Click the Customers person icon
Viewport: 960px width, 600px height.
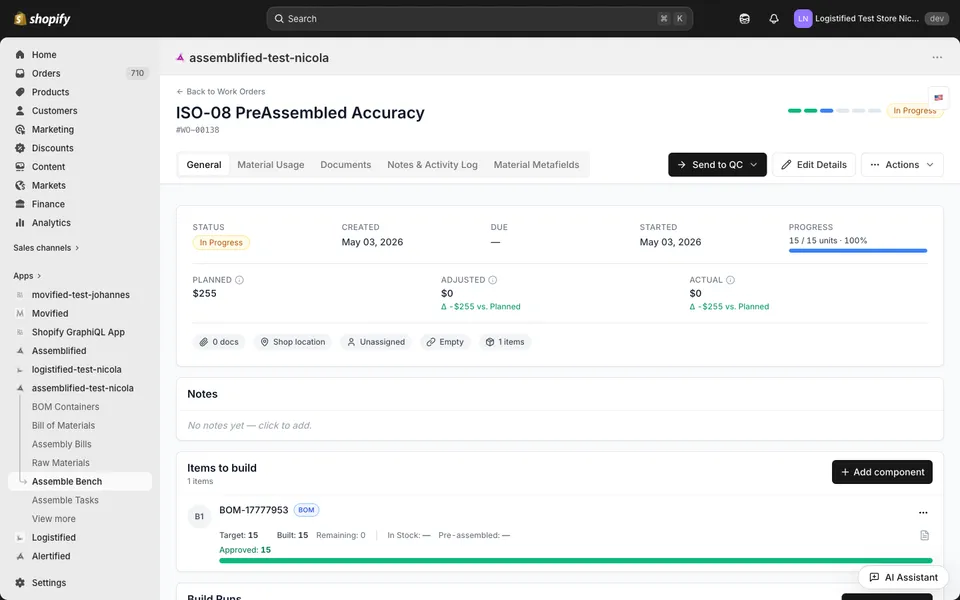point(20,111)
